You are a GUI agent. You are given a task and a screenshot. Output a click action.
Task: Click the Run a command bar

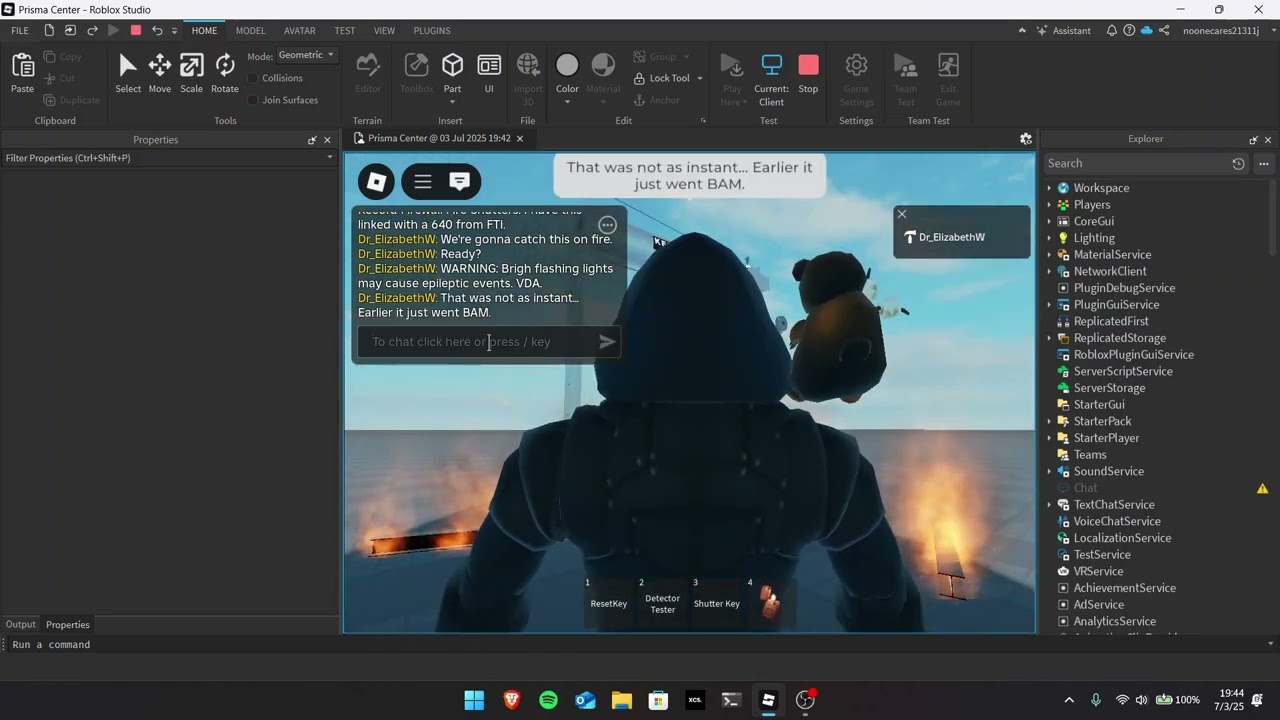pos(640,645)
